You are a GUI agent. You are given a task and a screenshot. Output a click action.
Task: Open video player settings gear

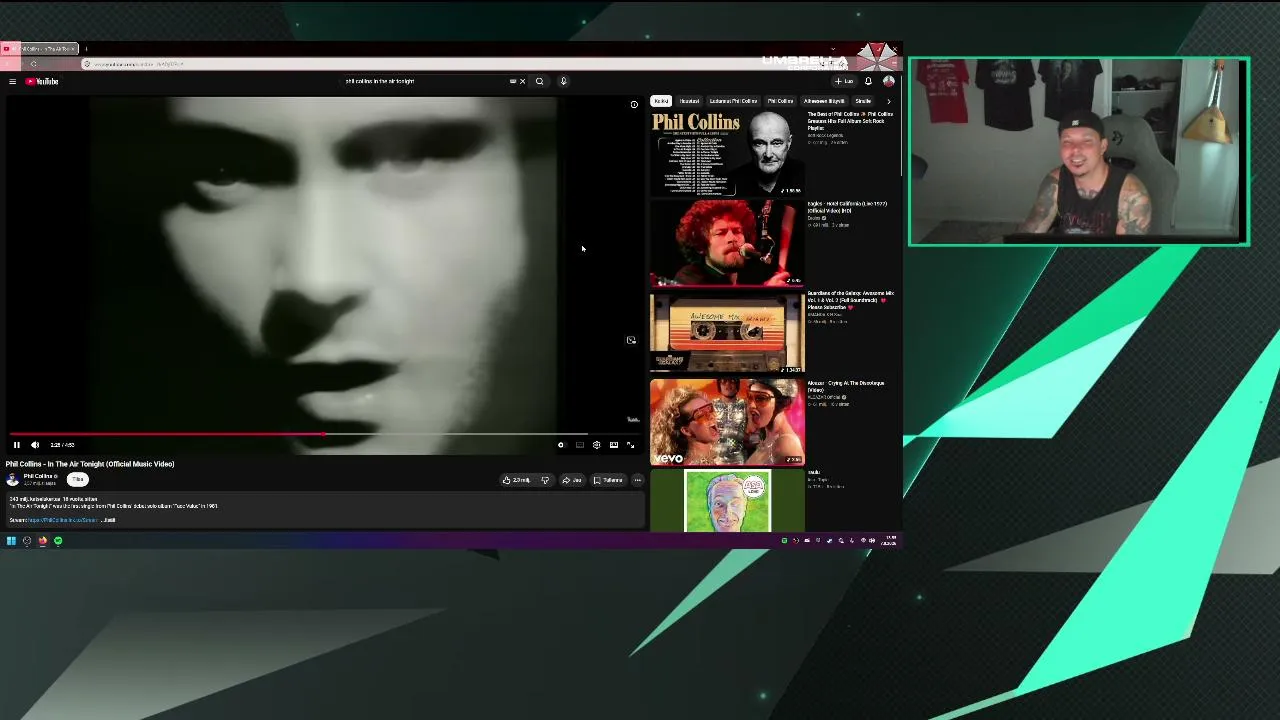coord(596,445)
